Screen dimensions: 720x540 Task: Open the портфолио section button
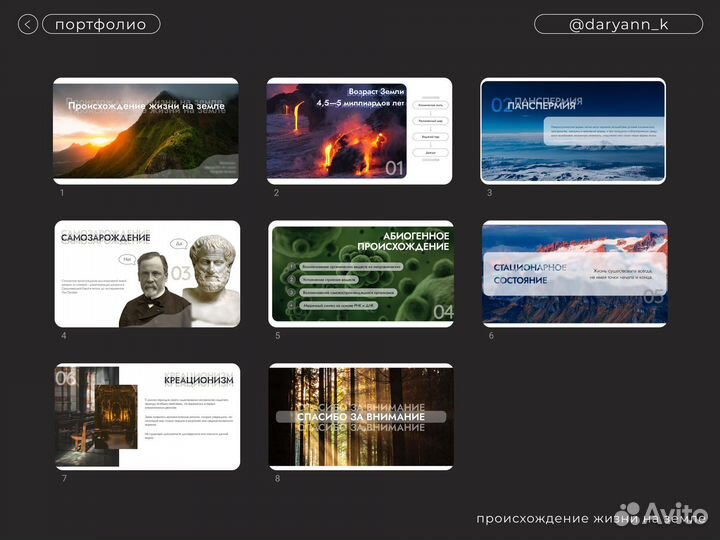tap(101, 24)
